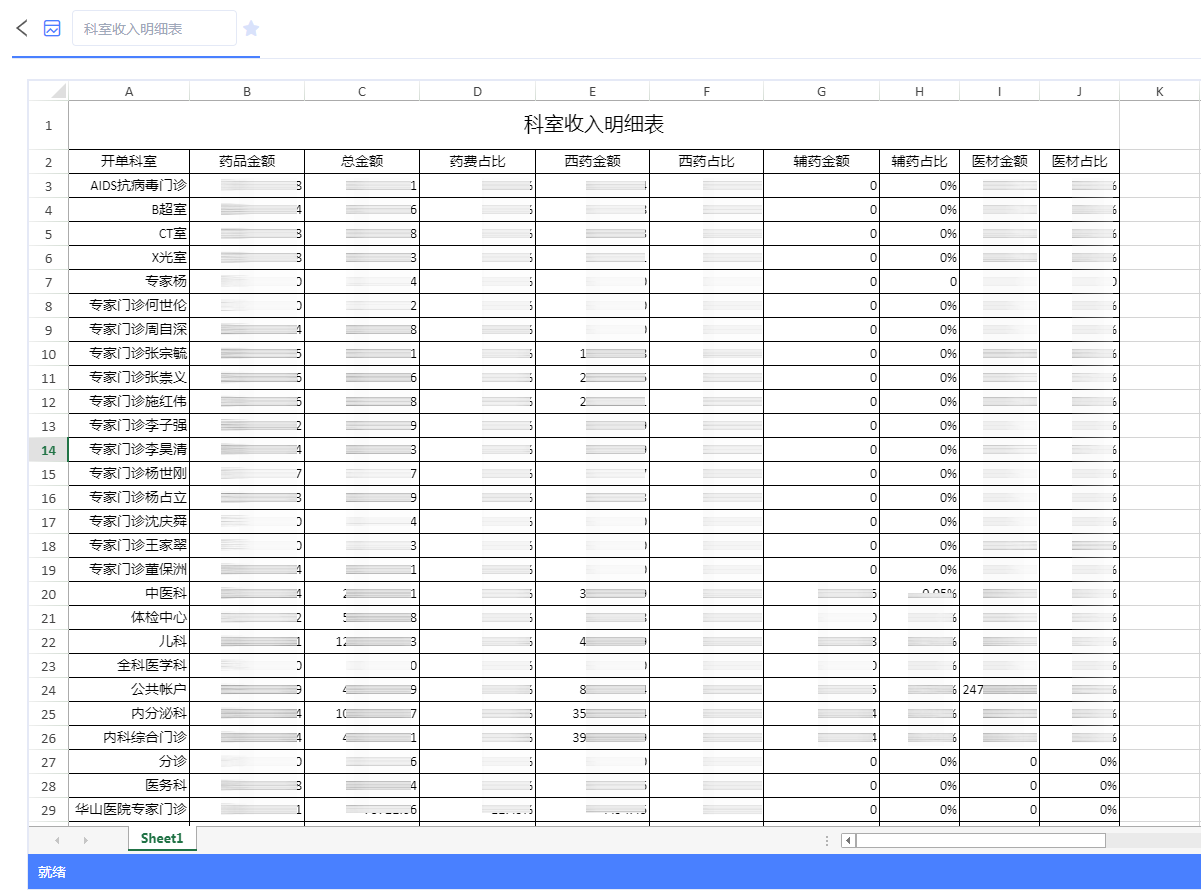Select column C header
The image size is (1201, 892).
coord(362,91)
